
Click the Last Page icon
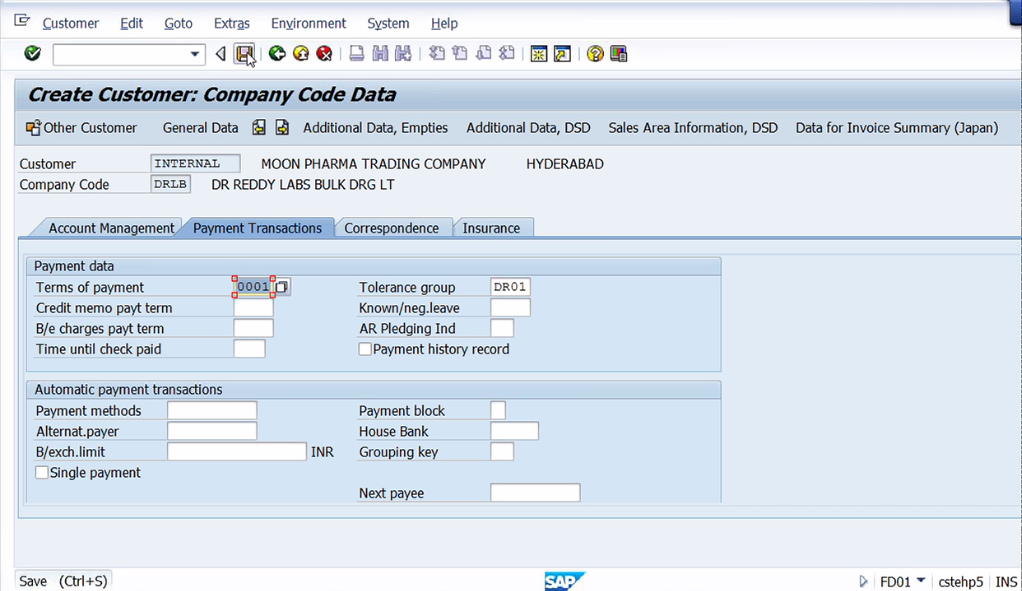(x=507, y=53)
